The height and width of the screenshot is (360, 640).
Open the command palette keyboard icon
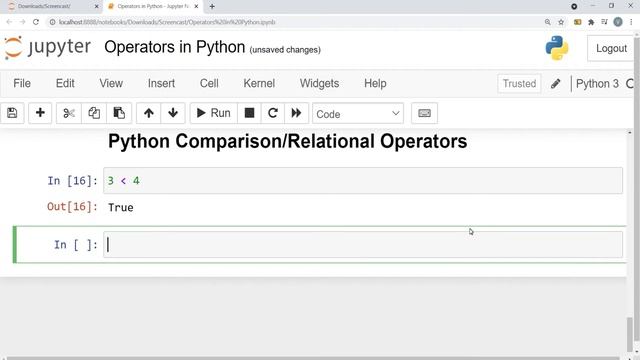(x=424, y=113)
